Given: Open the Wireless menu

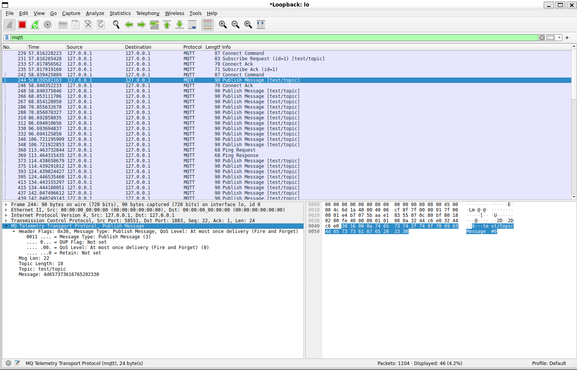Looking at the screenshot, I should pos(174,13).
